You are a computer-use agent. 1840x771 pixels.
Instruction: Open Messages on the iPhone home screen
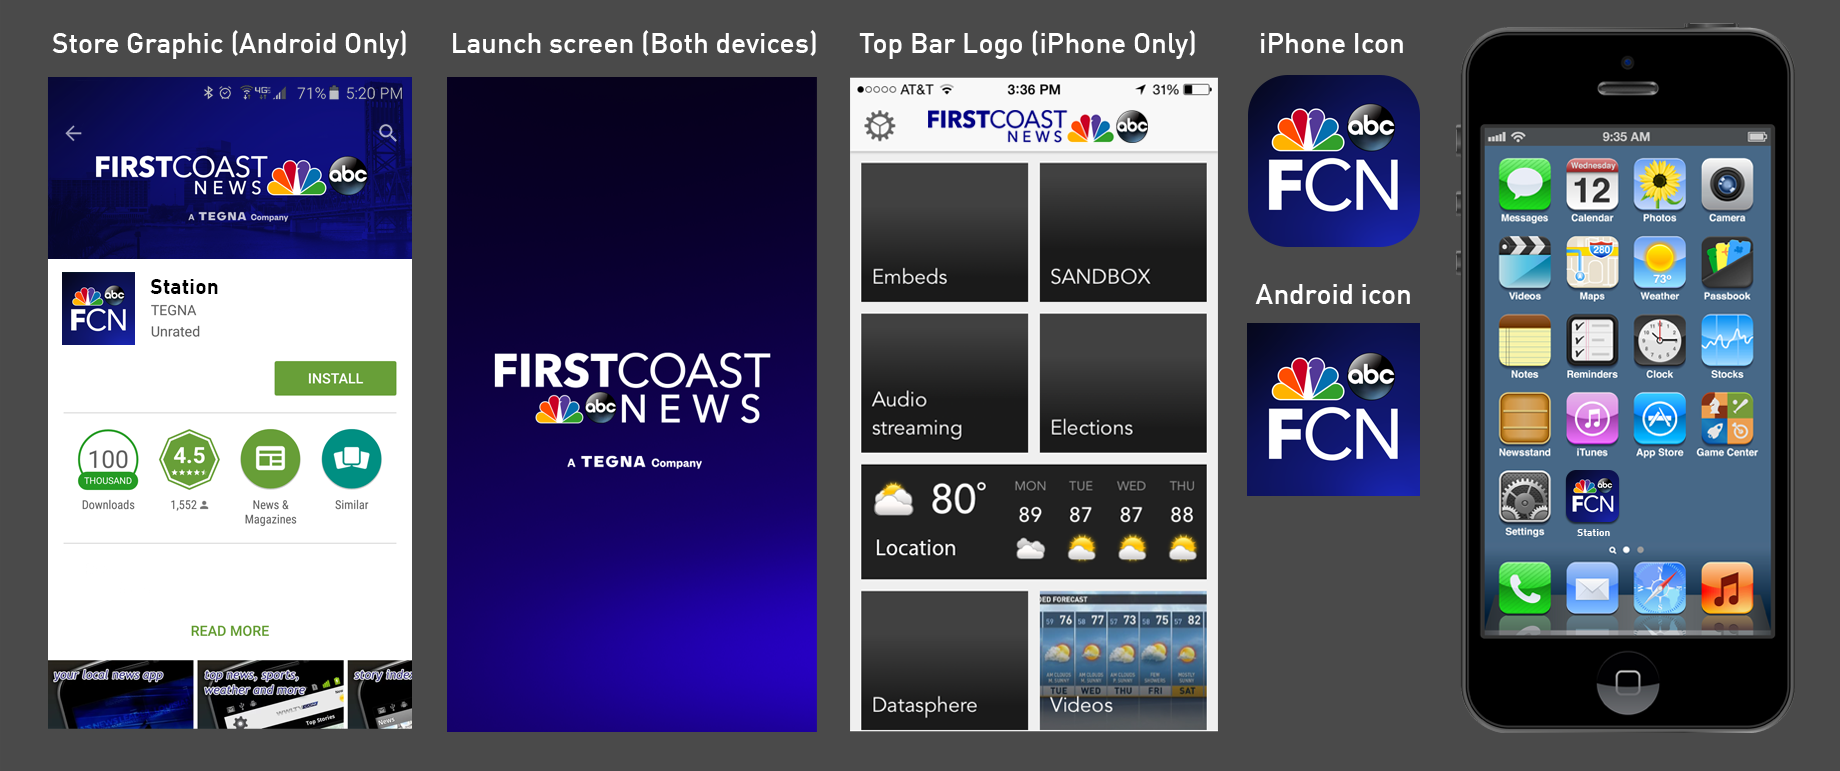1524,184
